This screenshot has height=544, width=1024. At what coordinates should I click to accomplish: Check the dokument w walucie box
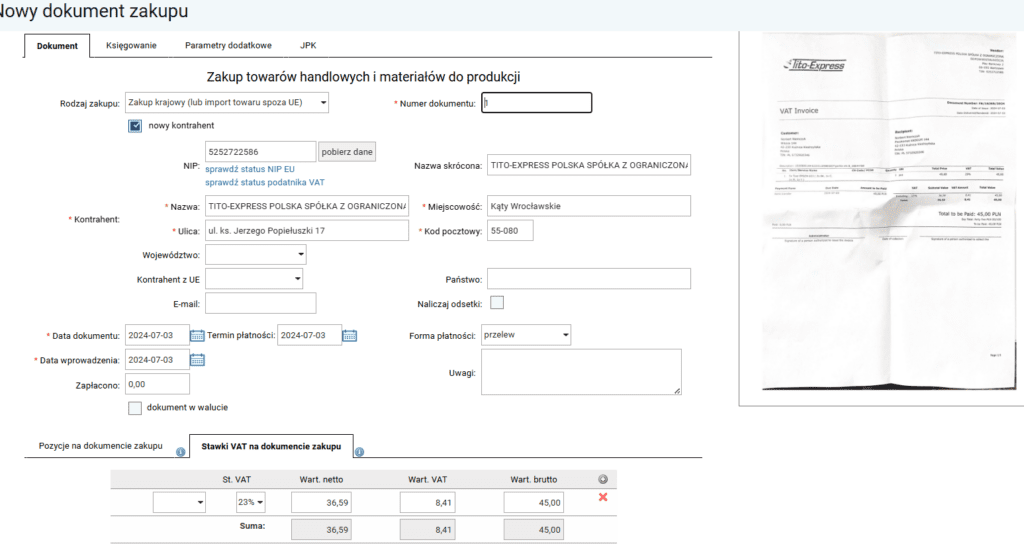coord(135,408)
